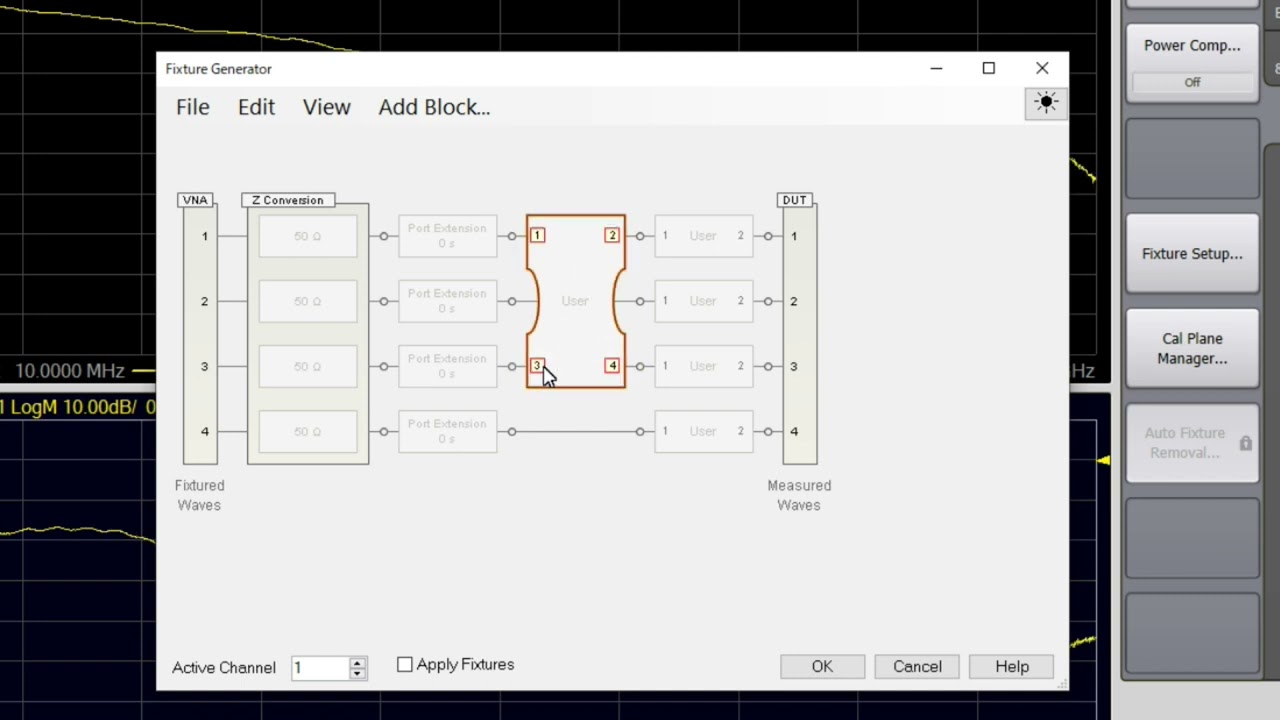The width and height of the screenshot is (1280, 720).
Task: Increase the Active Channel stepper
Action: 357,662
